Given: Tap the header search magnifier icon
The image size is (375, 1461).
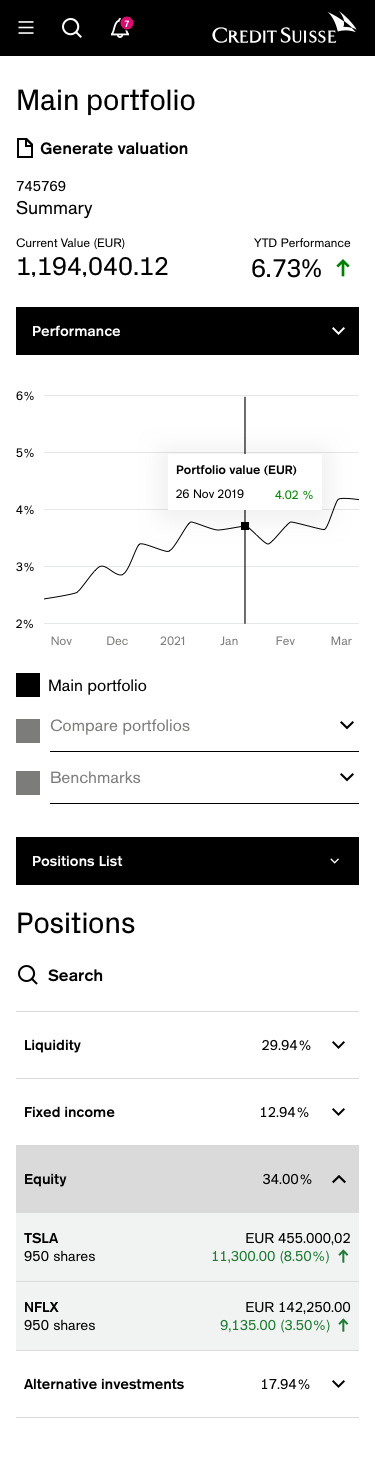Looking at the screenshot, I should 72,28.
